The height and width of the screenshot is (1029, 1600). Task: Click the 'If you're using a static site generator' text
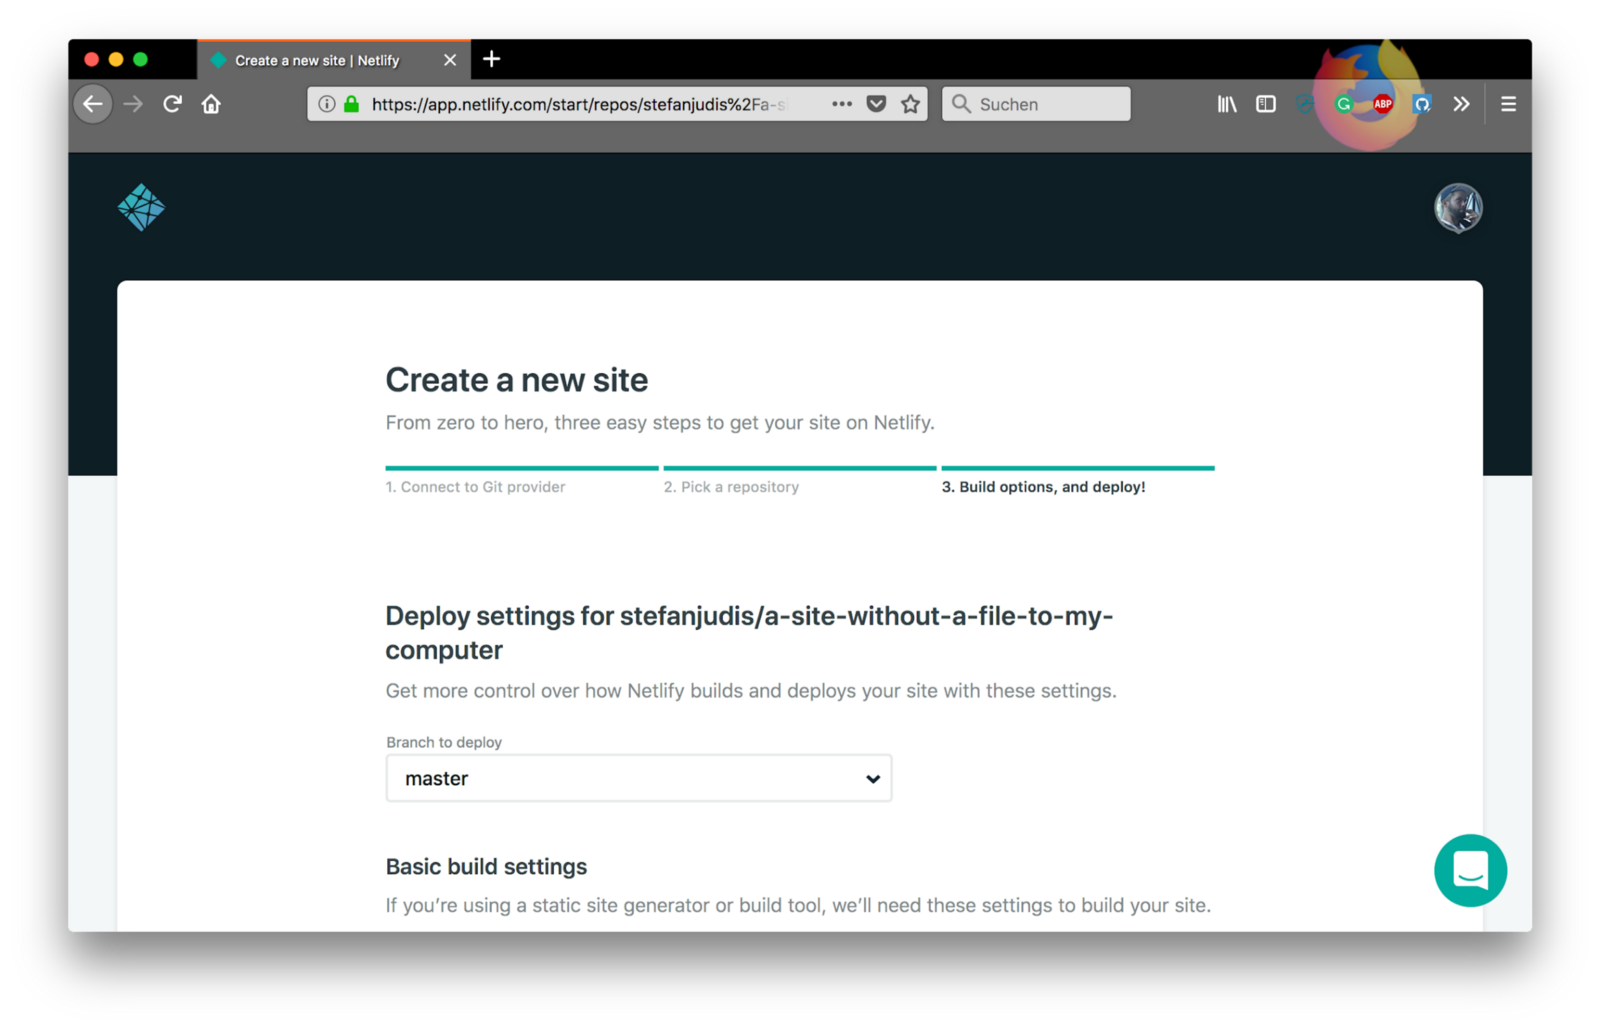798,905
